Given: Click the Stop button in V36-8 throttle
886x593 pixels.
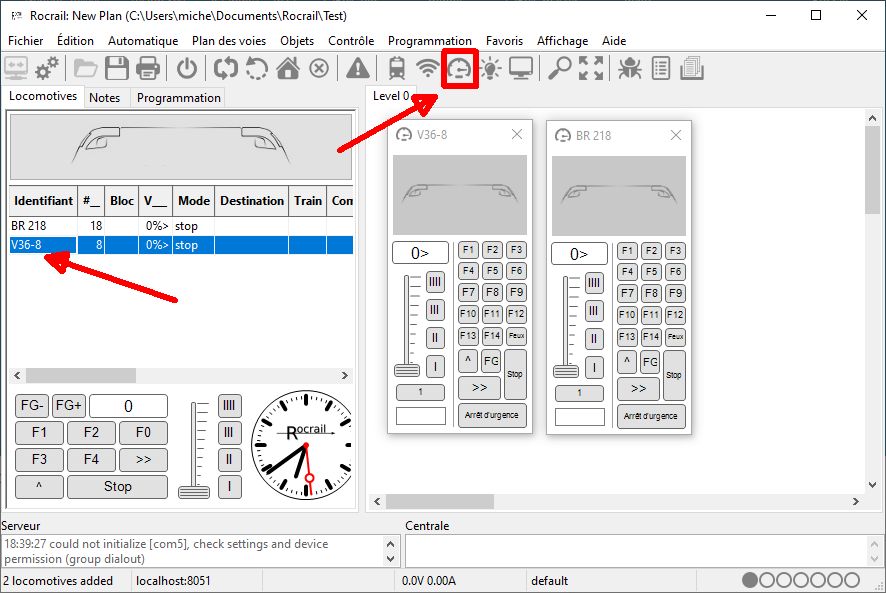Looking at the screenshot, I should coord(515,374).
